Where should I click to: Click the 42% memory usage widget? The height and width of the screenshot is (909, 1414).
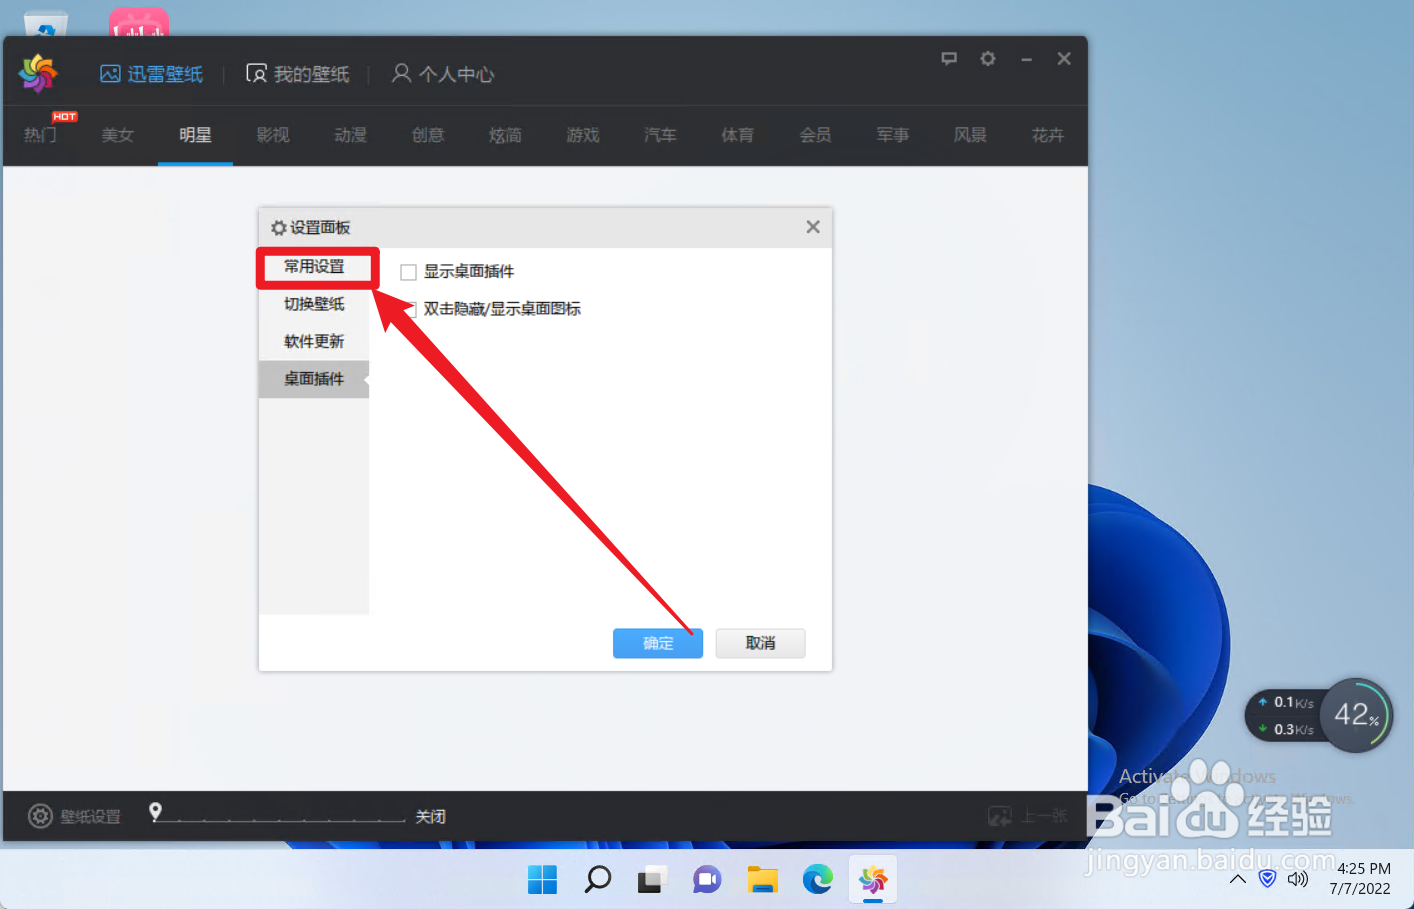click(1356, 715)
